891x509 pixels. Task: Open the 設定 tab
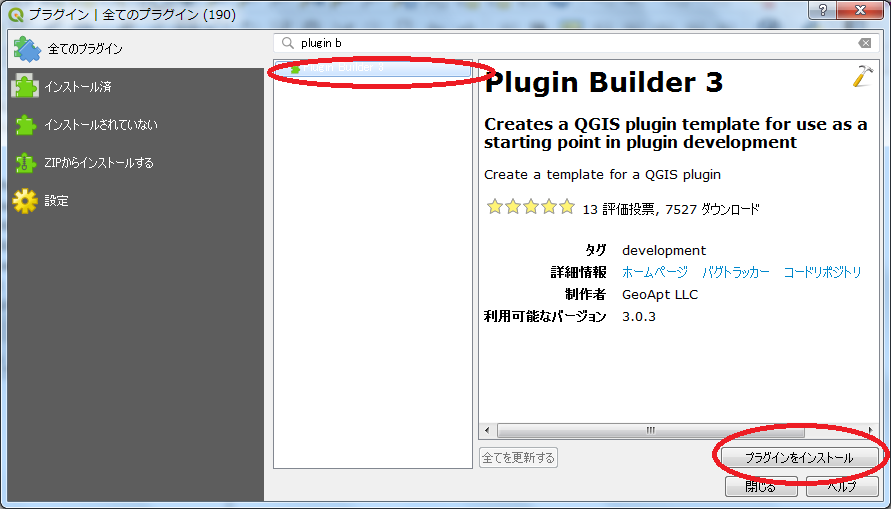(136, 201)
